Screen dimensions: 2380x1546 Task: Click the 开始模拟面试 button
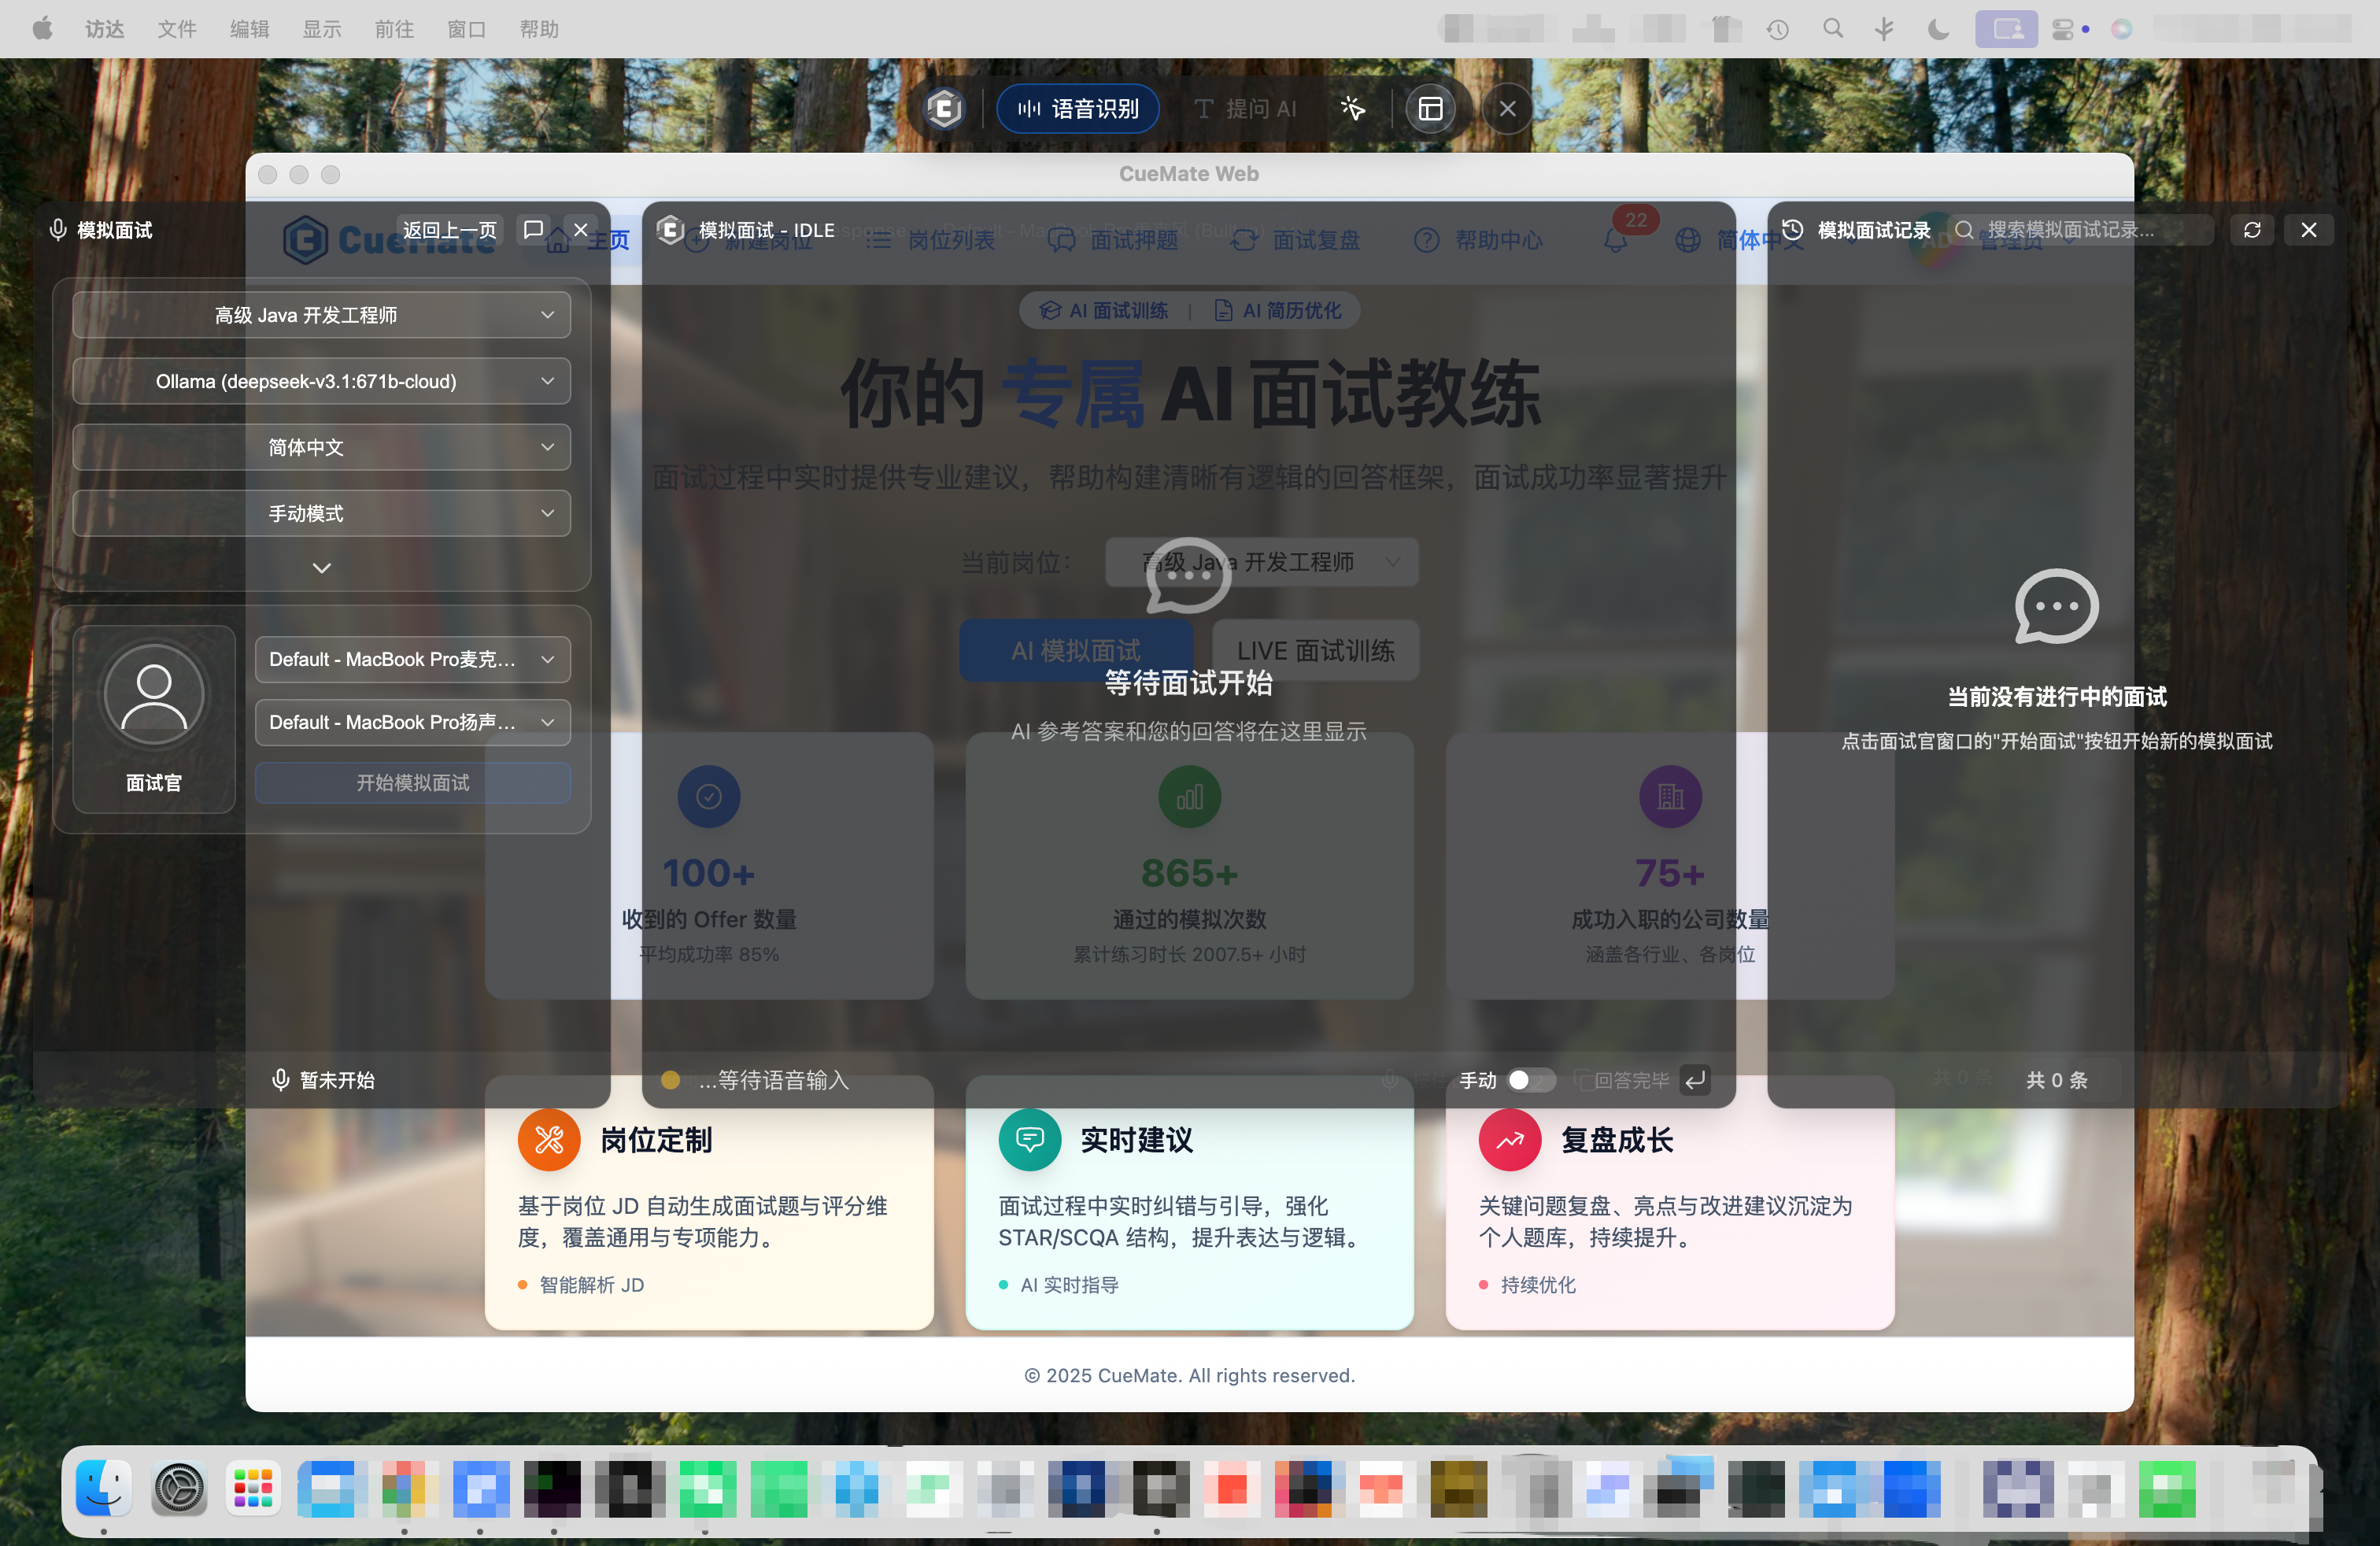point(413,783)
